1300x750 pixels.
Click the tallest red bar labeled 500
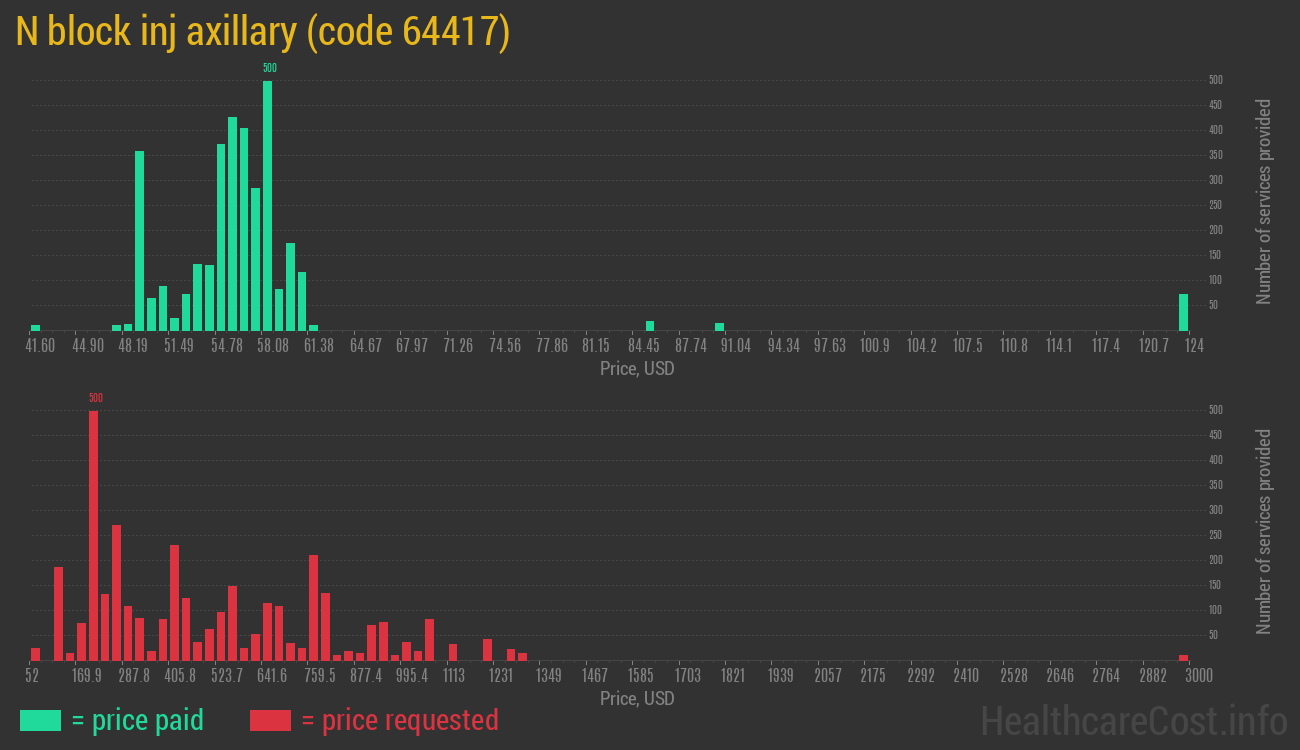click(93, 535)
